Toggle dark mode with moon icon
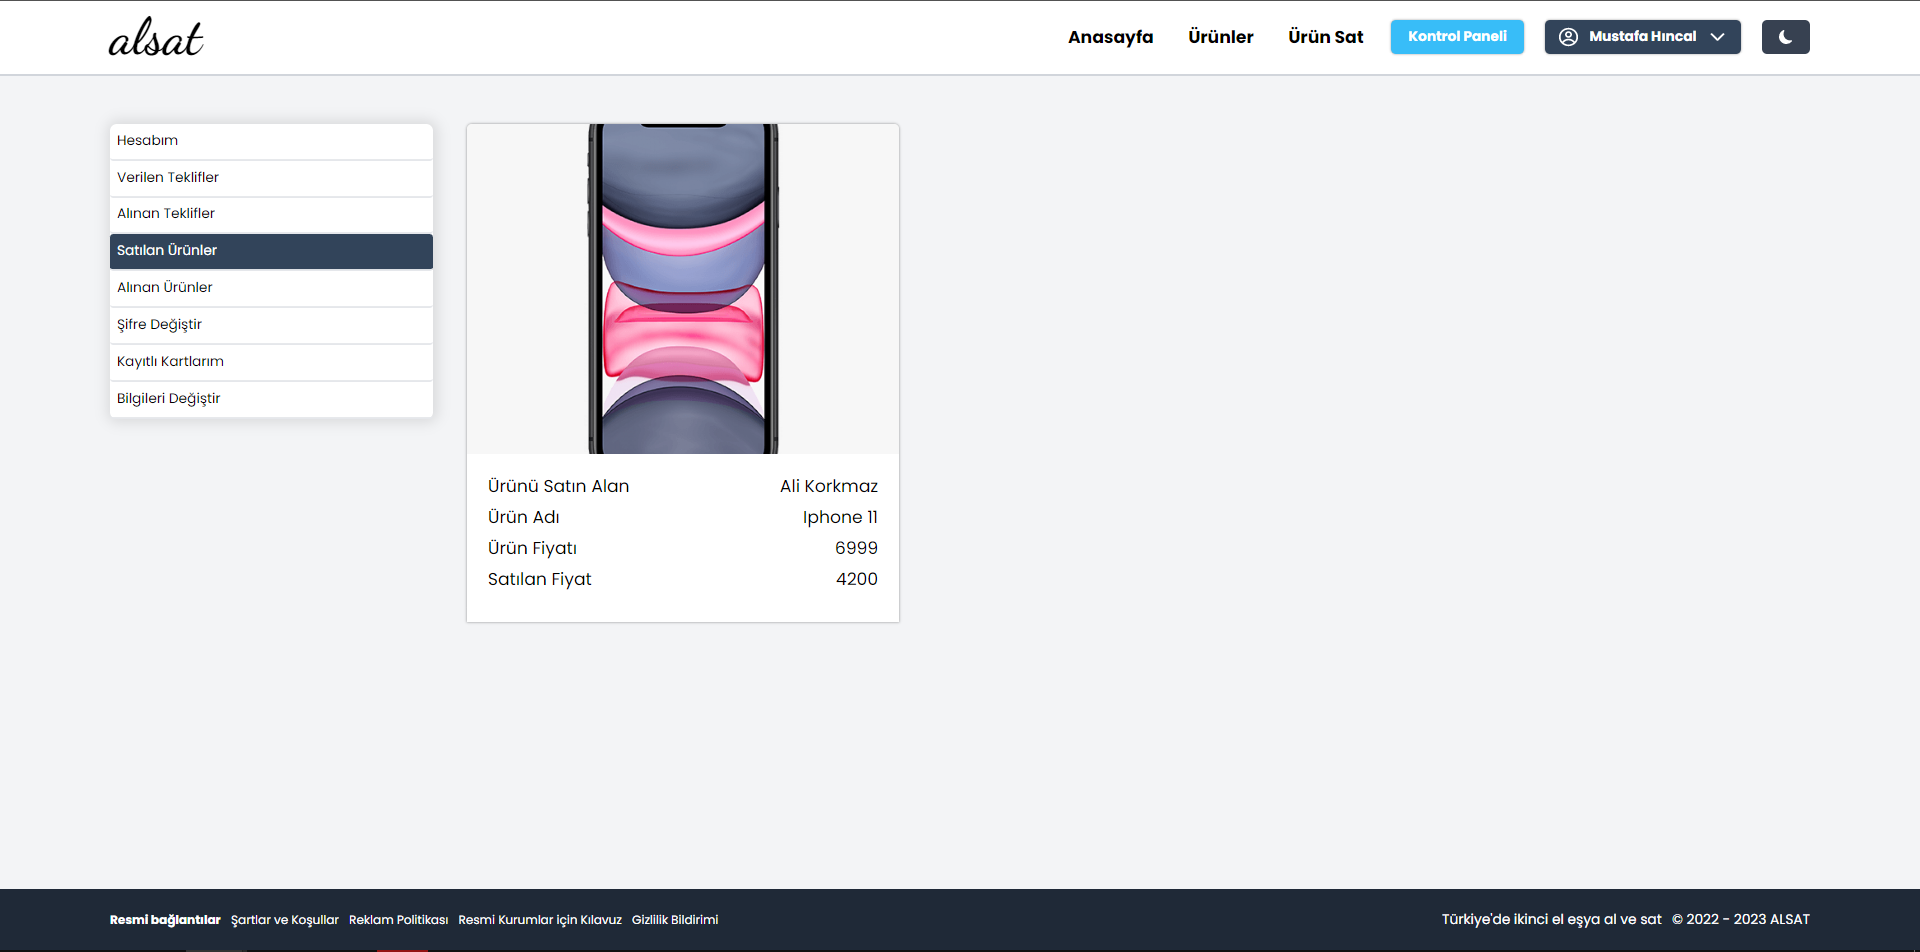This screenshot has height=952, width=1920. (x=1785, y=37)
